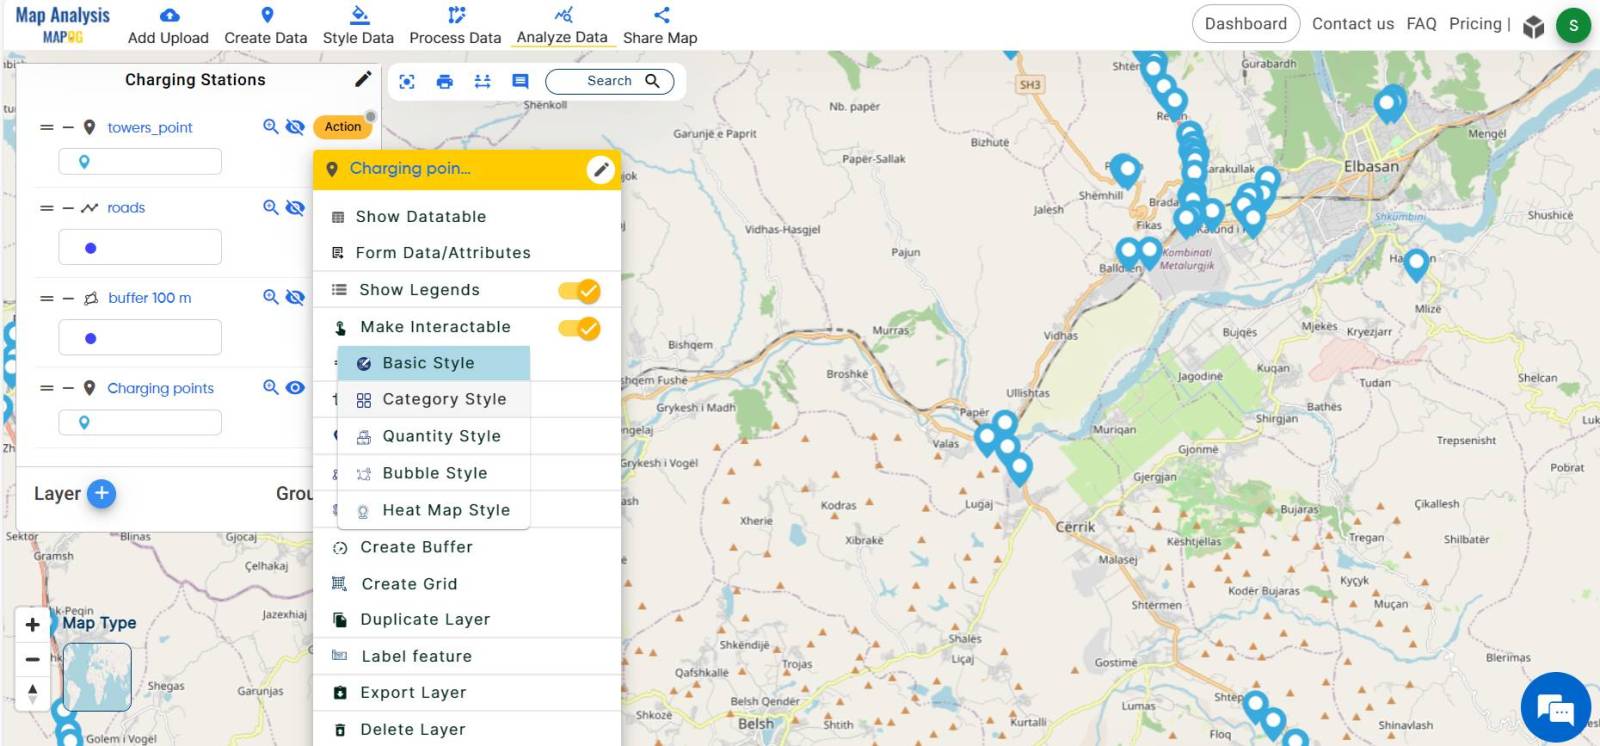This screenshot has height=746, width=1600.
Task: Click the 3D cube icon in header
Action: coord(1533,26)
